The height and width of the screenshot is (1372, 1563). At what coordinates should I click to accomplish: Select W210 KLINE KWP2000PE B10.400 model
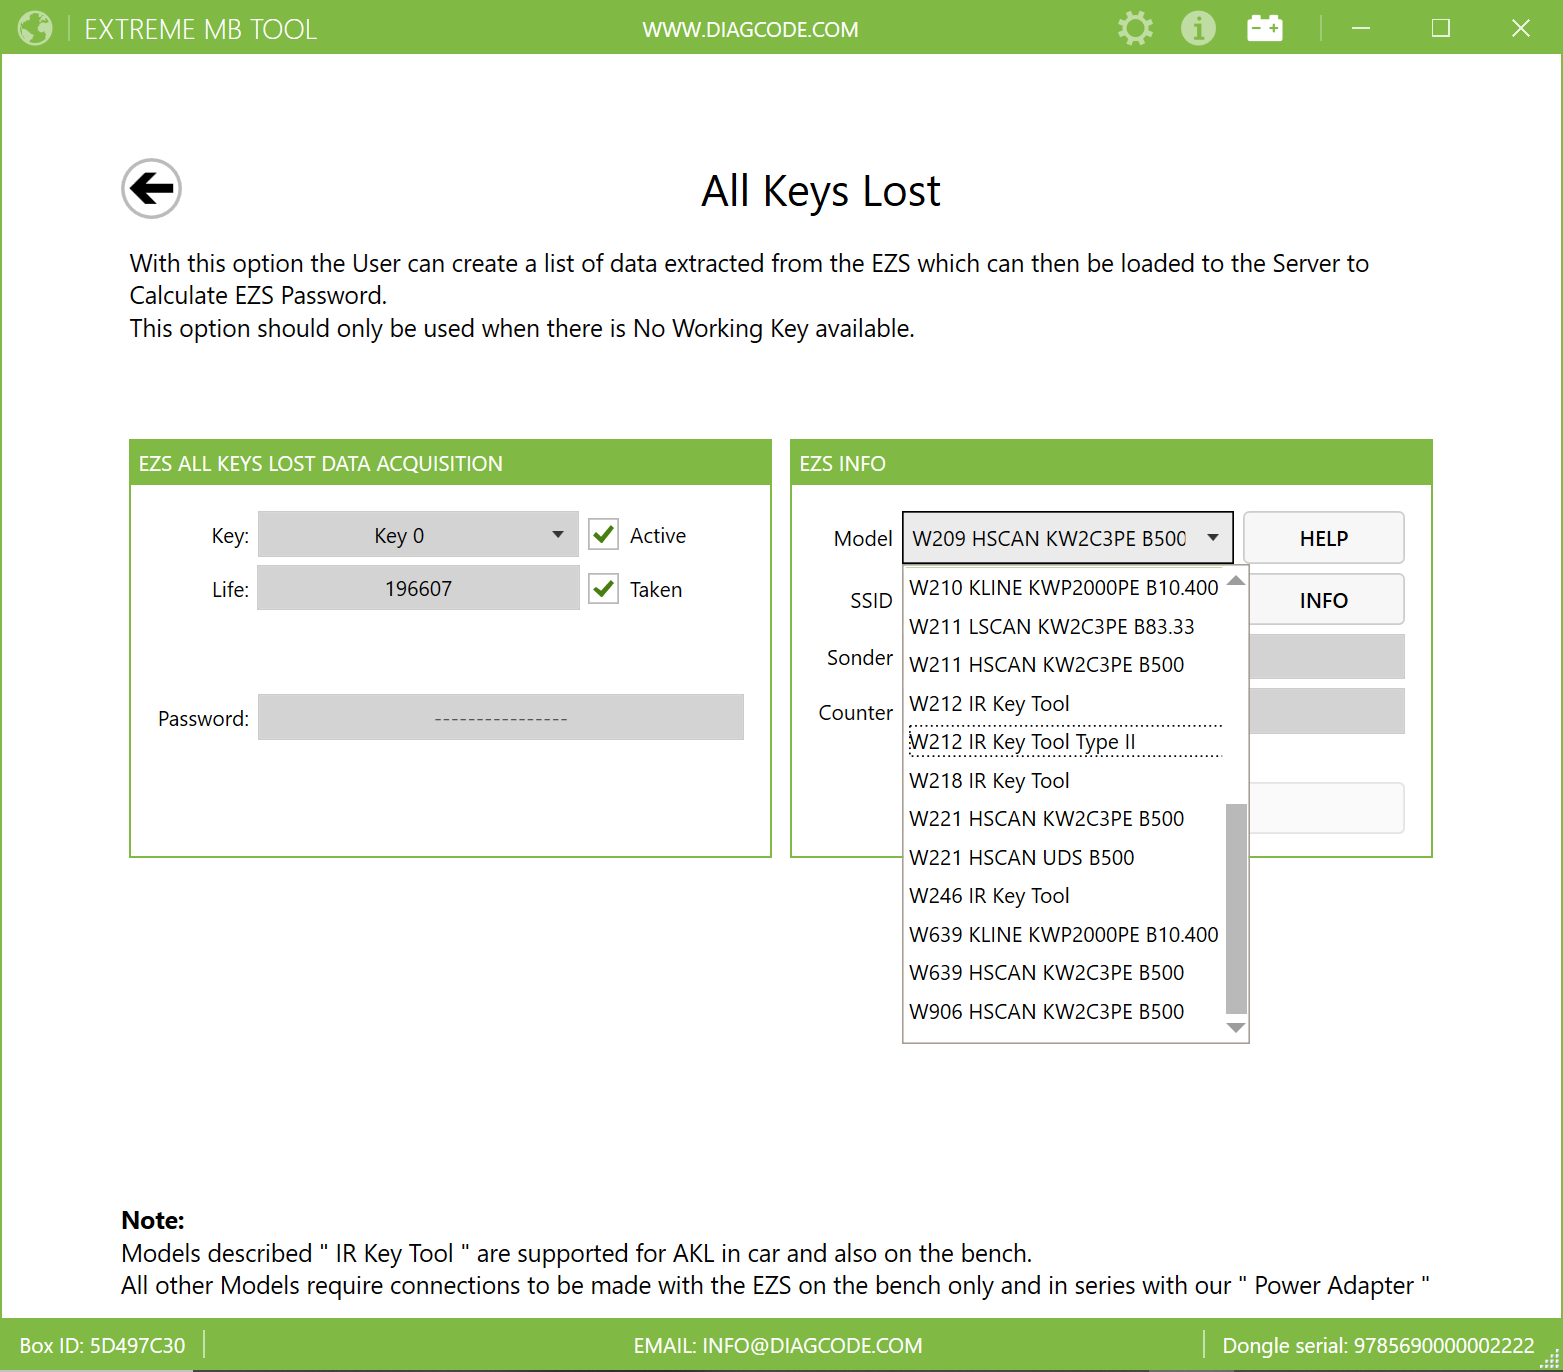click(x=1064, y=588)
